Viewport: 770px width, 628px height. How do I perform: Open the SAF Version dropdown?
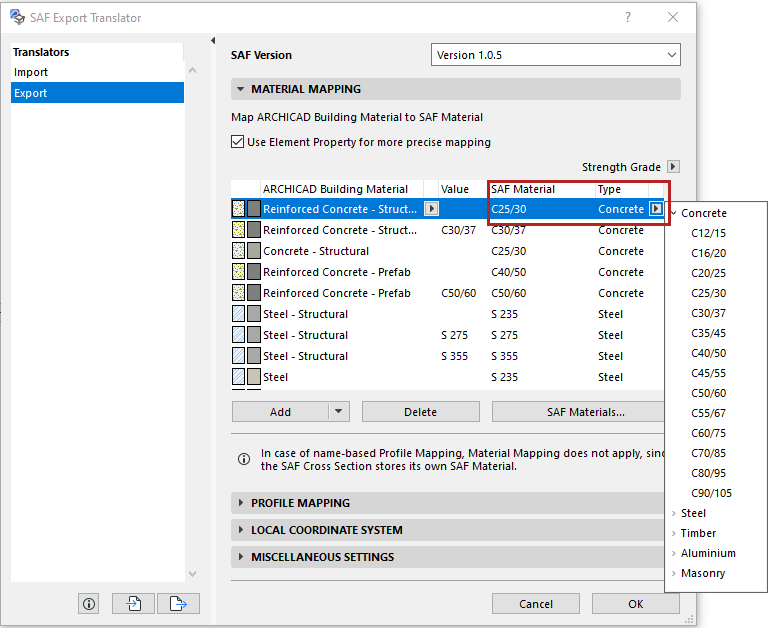(x=555, y=55)
